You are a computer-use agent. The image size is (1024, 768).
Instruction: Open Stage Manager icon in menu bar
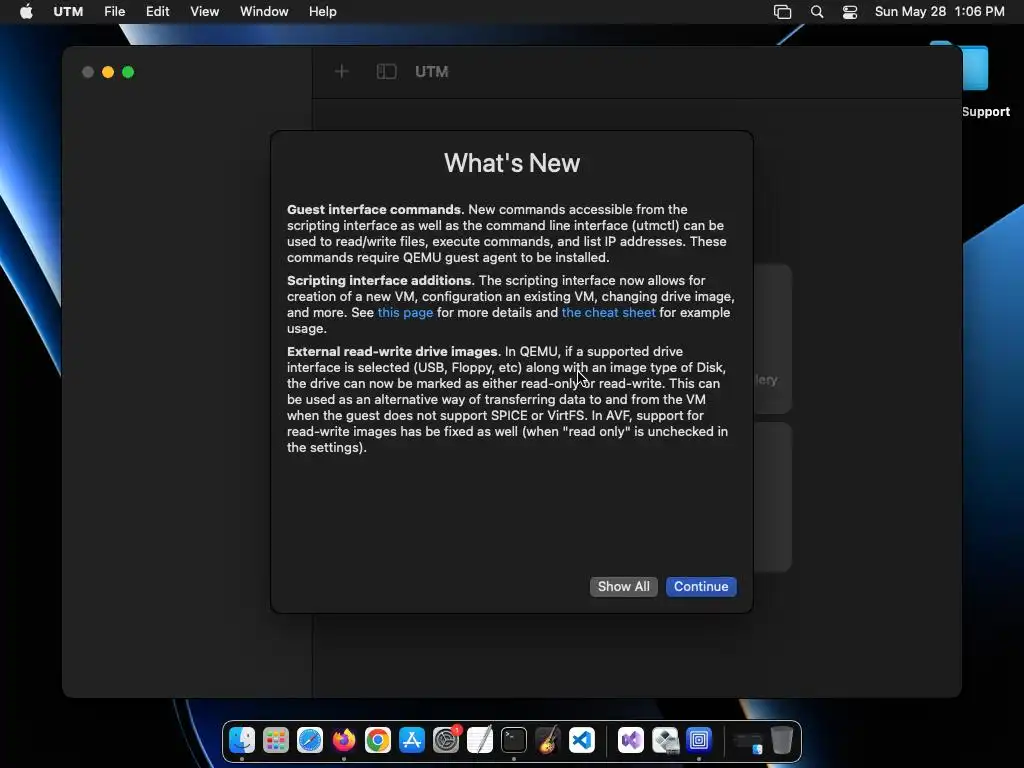[x=782, y=12]
